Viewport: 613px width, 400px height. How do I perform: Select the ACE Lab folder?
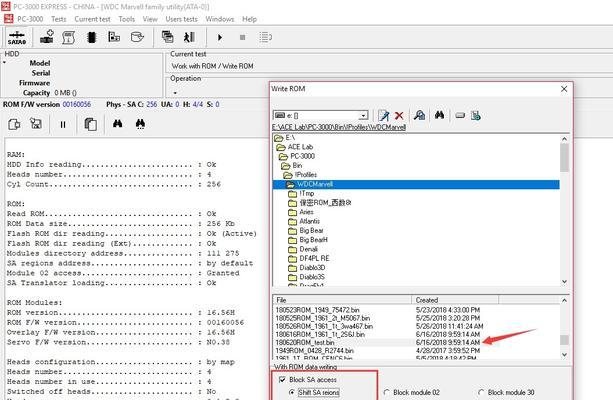pos(300,147)
